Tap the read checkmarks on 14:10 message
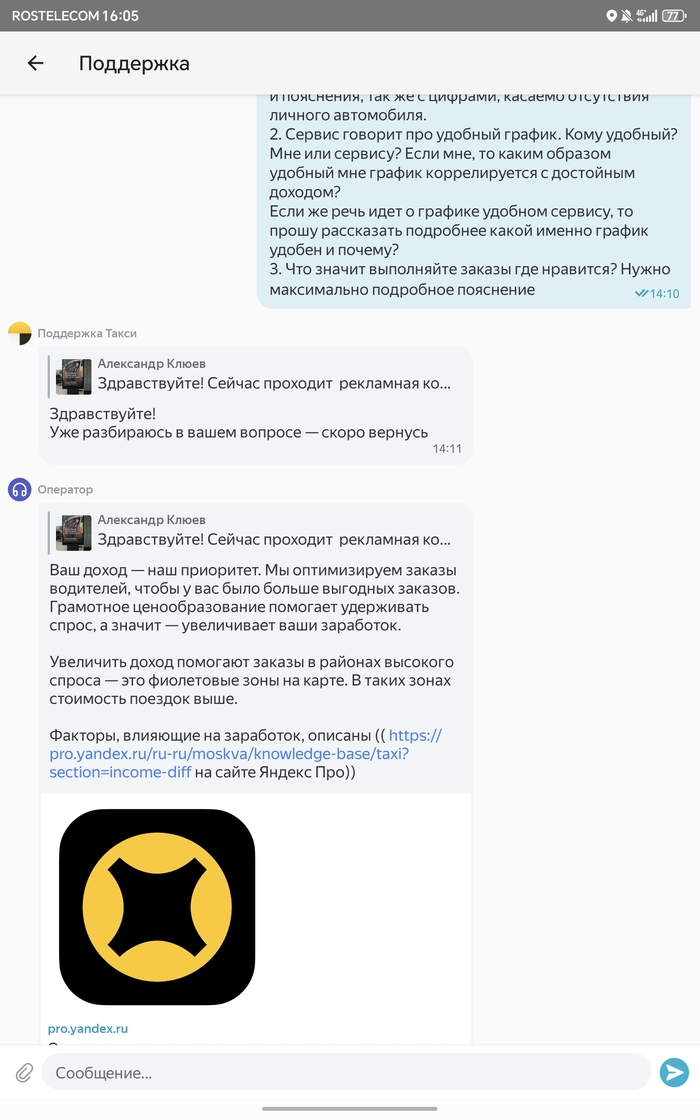700x1120 pixels. 641,294
